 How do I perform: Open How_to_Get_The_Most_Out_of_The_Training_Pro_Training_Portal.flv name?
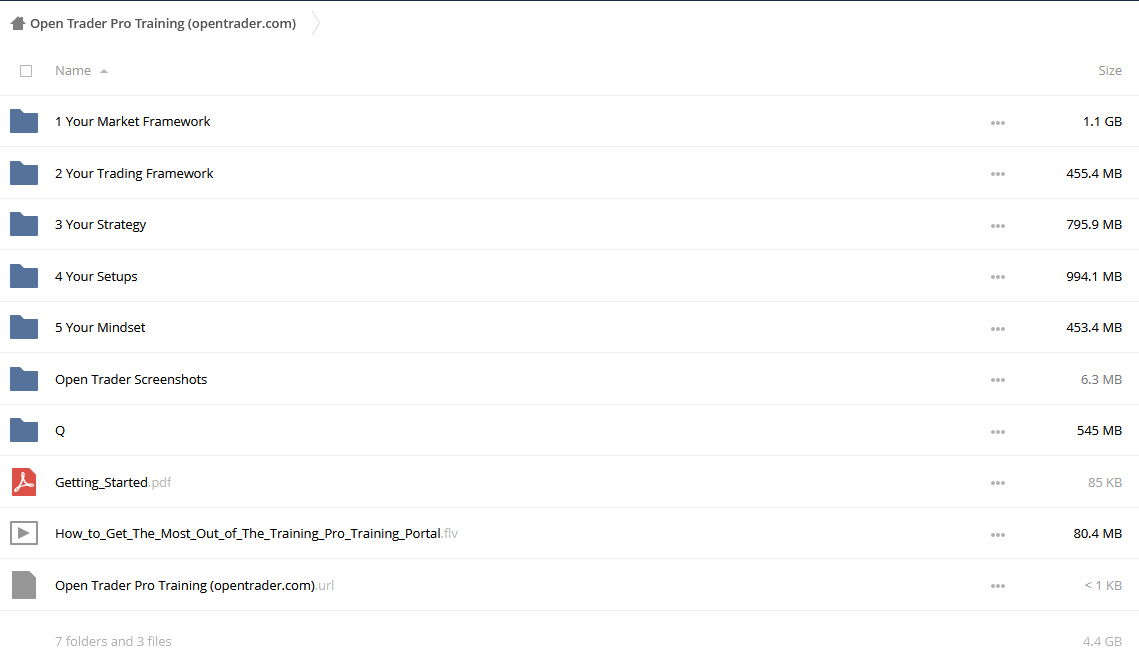(256, 533)
